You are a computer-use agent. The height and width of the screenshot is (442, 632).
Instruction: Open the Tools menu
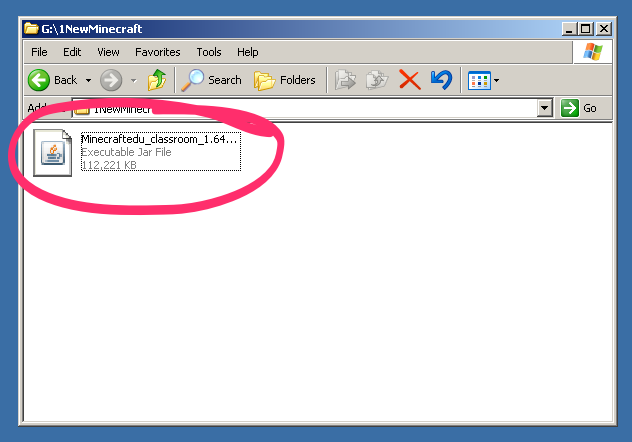click(x=209, y=52)
